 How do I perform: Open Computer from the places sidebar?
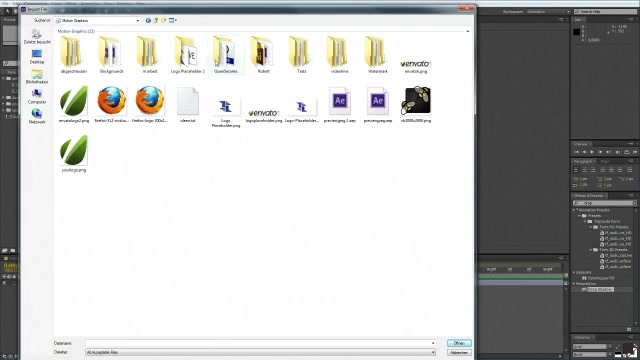[x=37, y=97]
